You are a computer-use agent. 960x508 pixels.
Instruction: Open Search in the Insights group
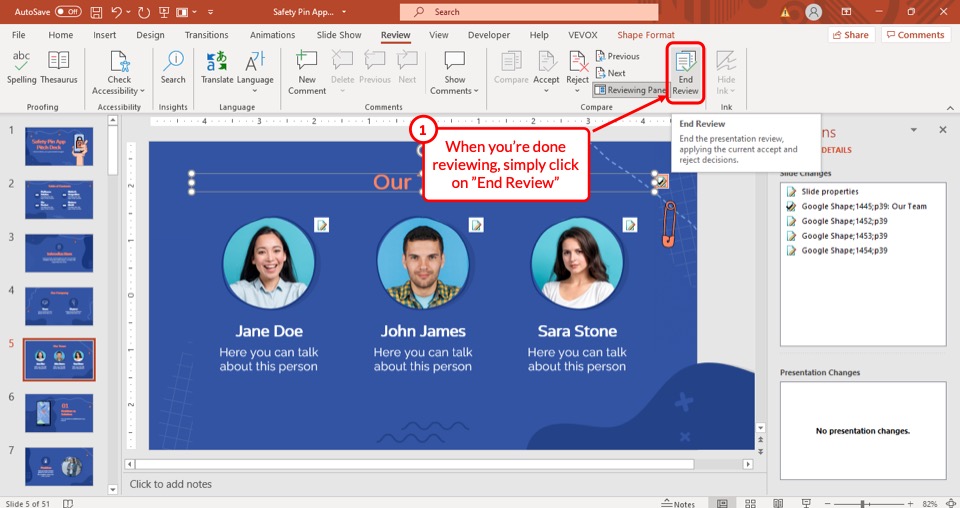point(173,67)
